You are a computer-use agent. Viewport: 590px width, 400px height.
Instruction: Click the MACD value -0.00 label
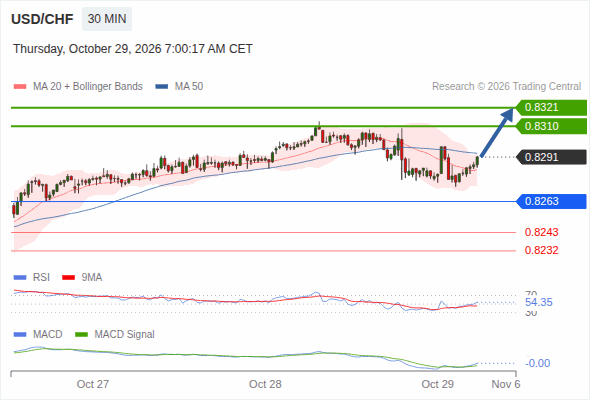(x=537, y=363)
